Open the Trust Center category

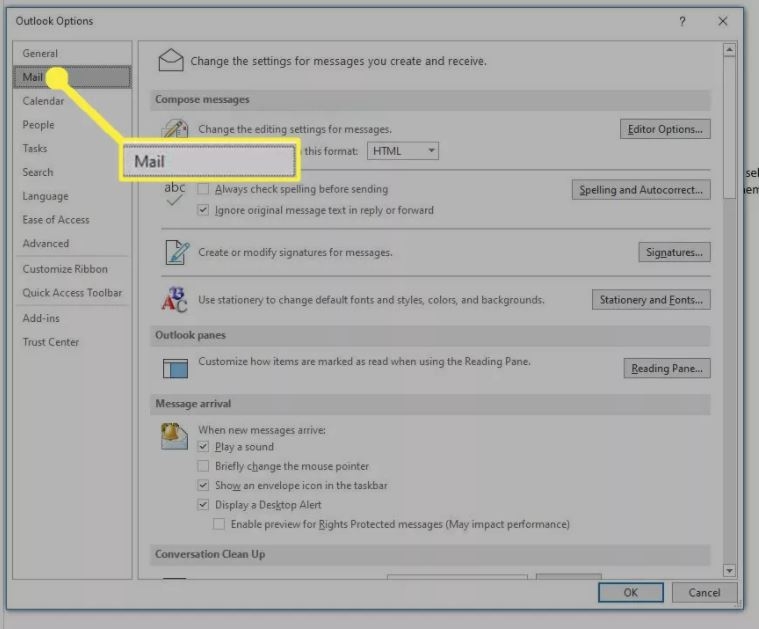point(72,342)
